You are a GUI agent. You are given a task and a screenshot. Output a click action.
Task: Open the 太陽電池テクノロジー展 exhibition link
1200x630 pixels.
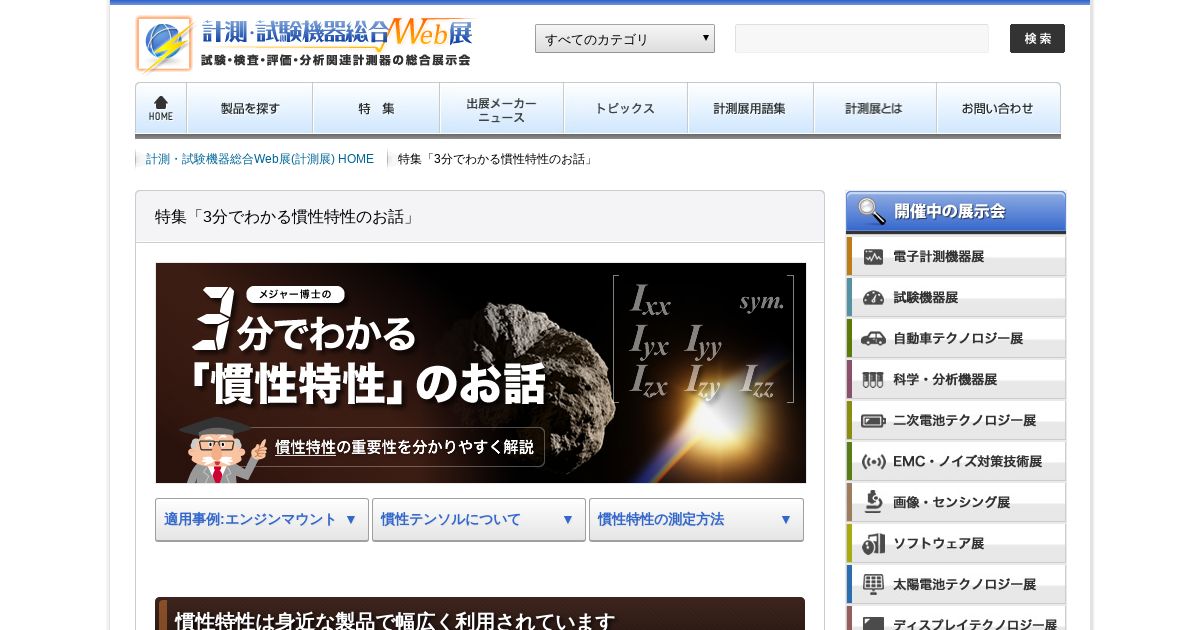(x=956, y=584)
